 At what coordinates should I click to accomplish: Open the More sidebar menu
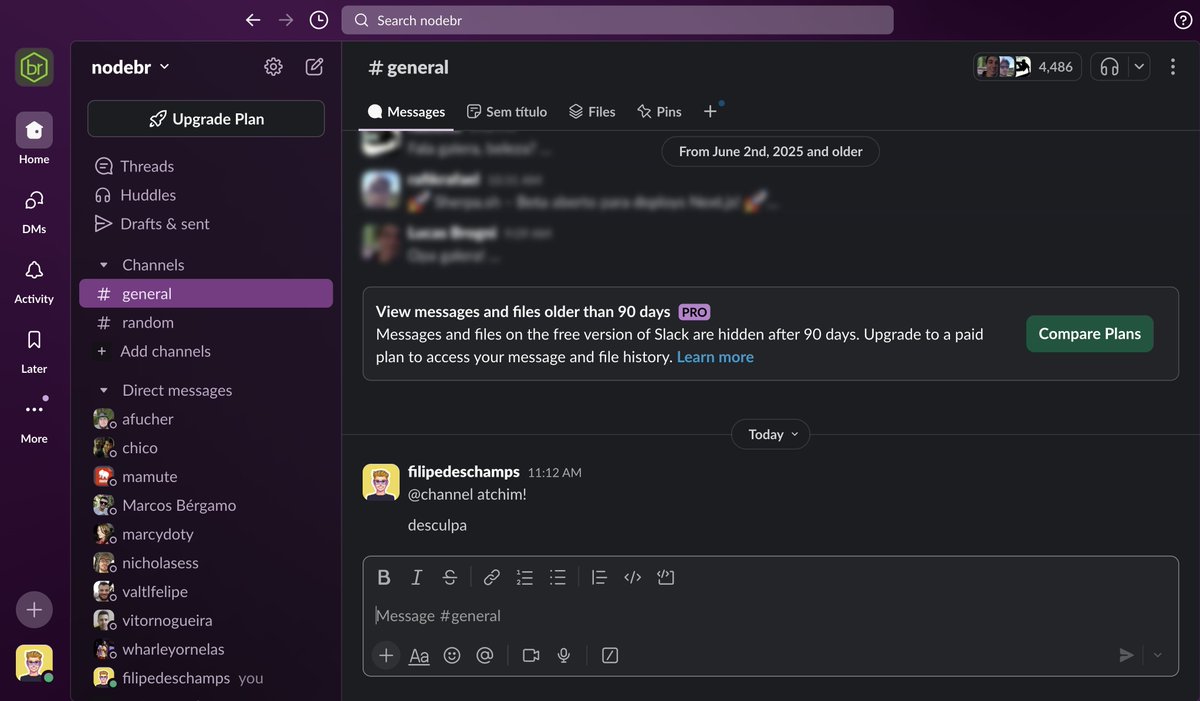tap(34, 419)
